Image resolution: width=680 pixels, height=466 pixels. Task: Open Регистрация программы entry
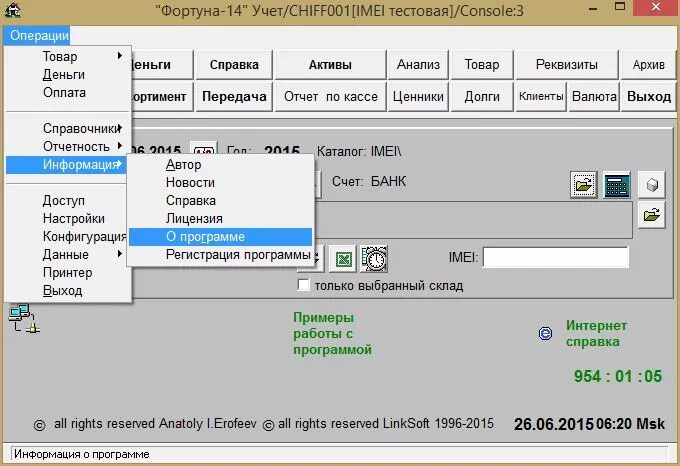click(220, 254)
